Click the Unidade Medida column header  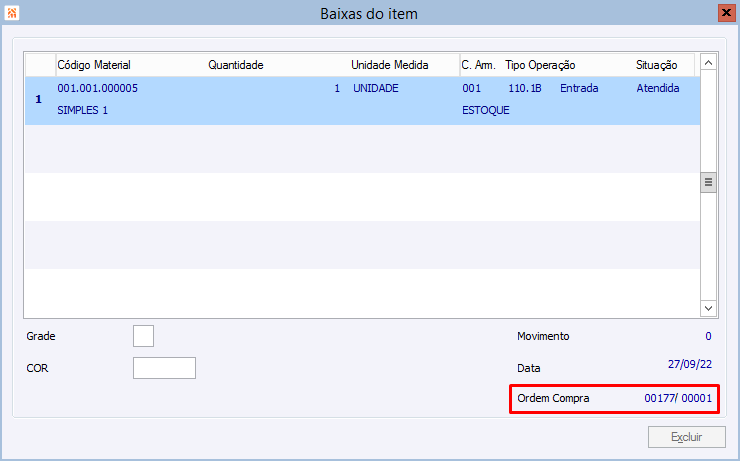pos(390,65)
